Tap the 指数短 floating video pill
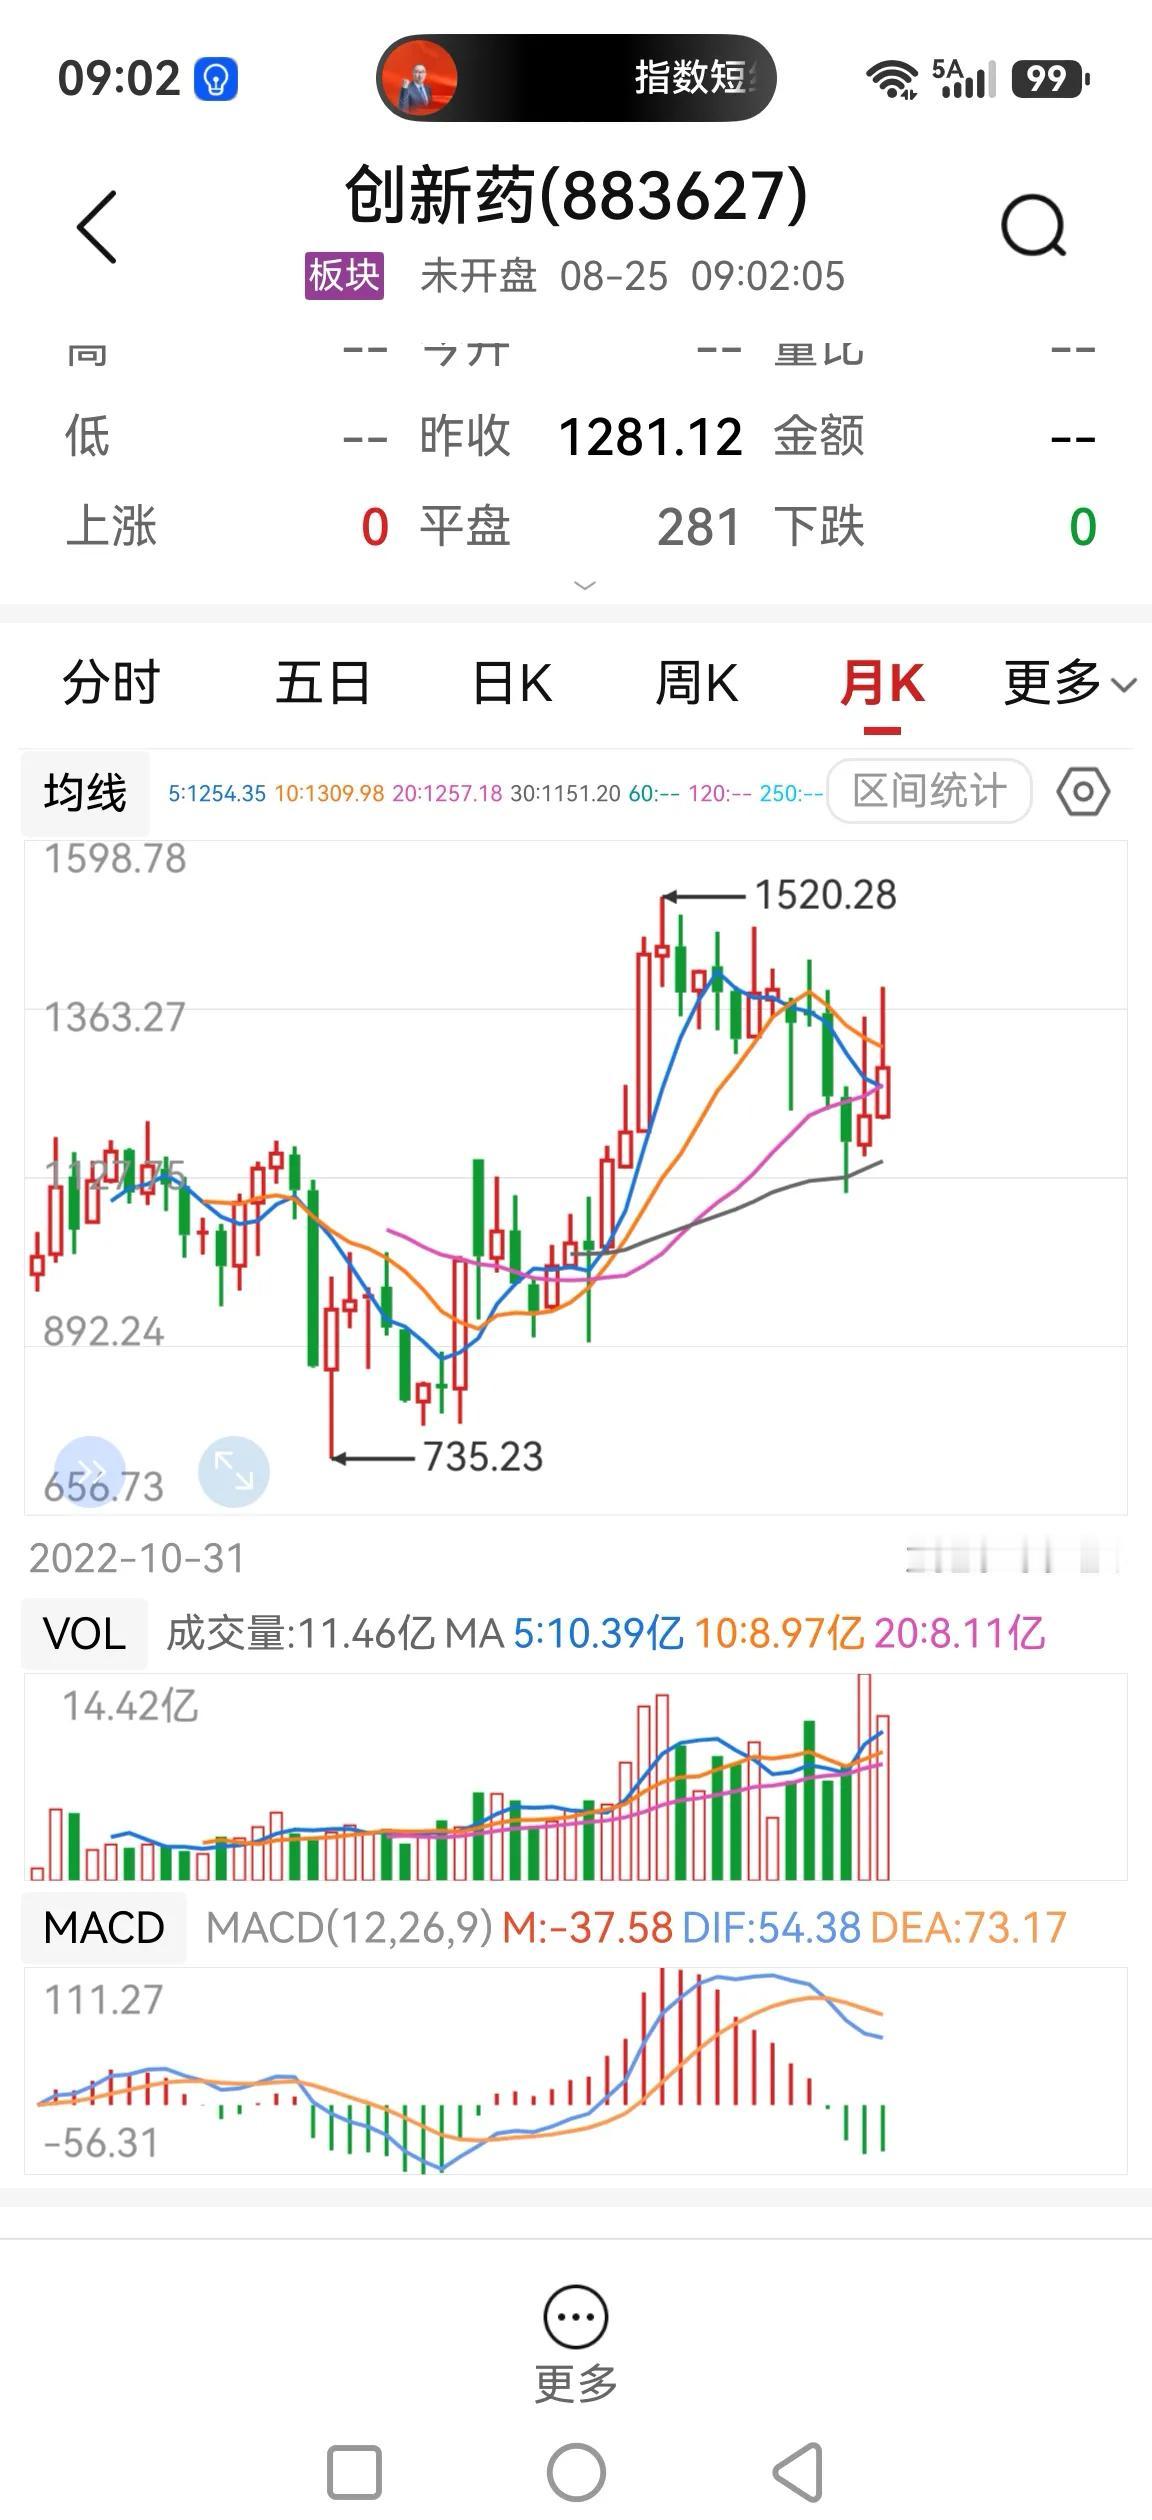The width and height of the screenshot is (1152, 2520). (576, 78)
